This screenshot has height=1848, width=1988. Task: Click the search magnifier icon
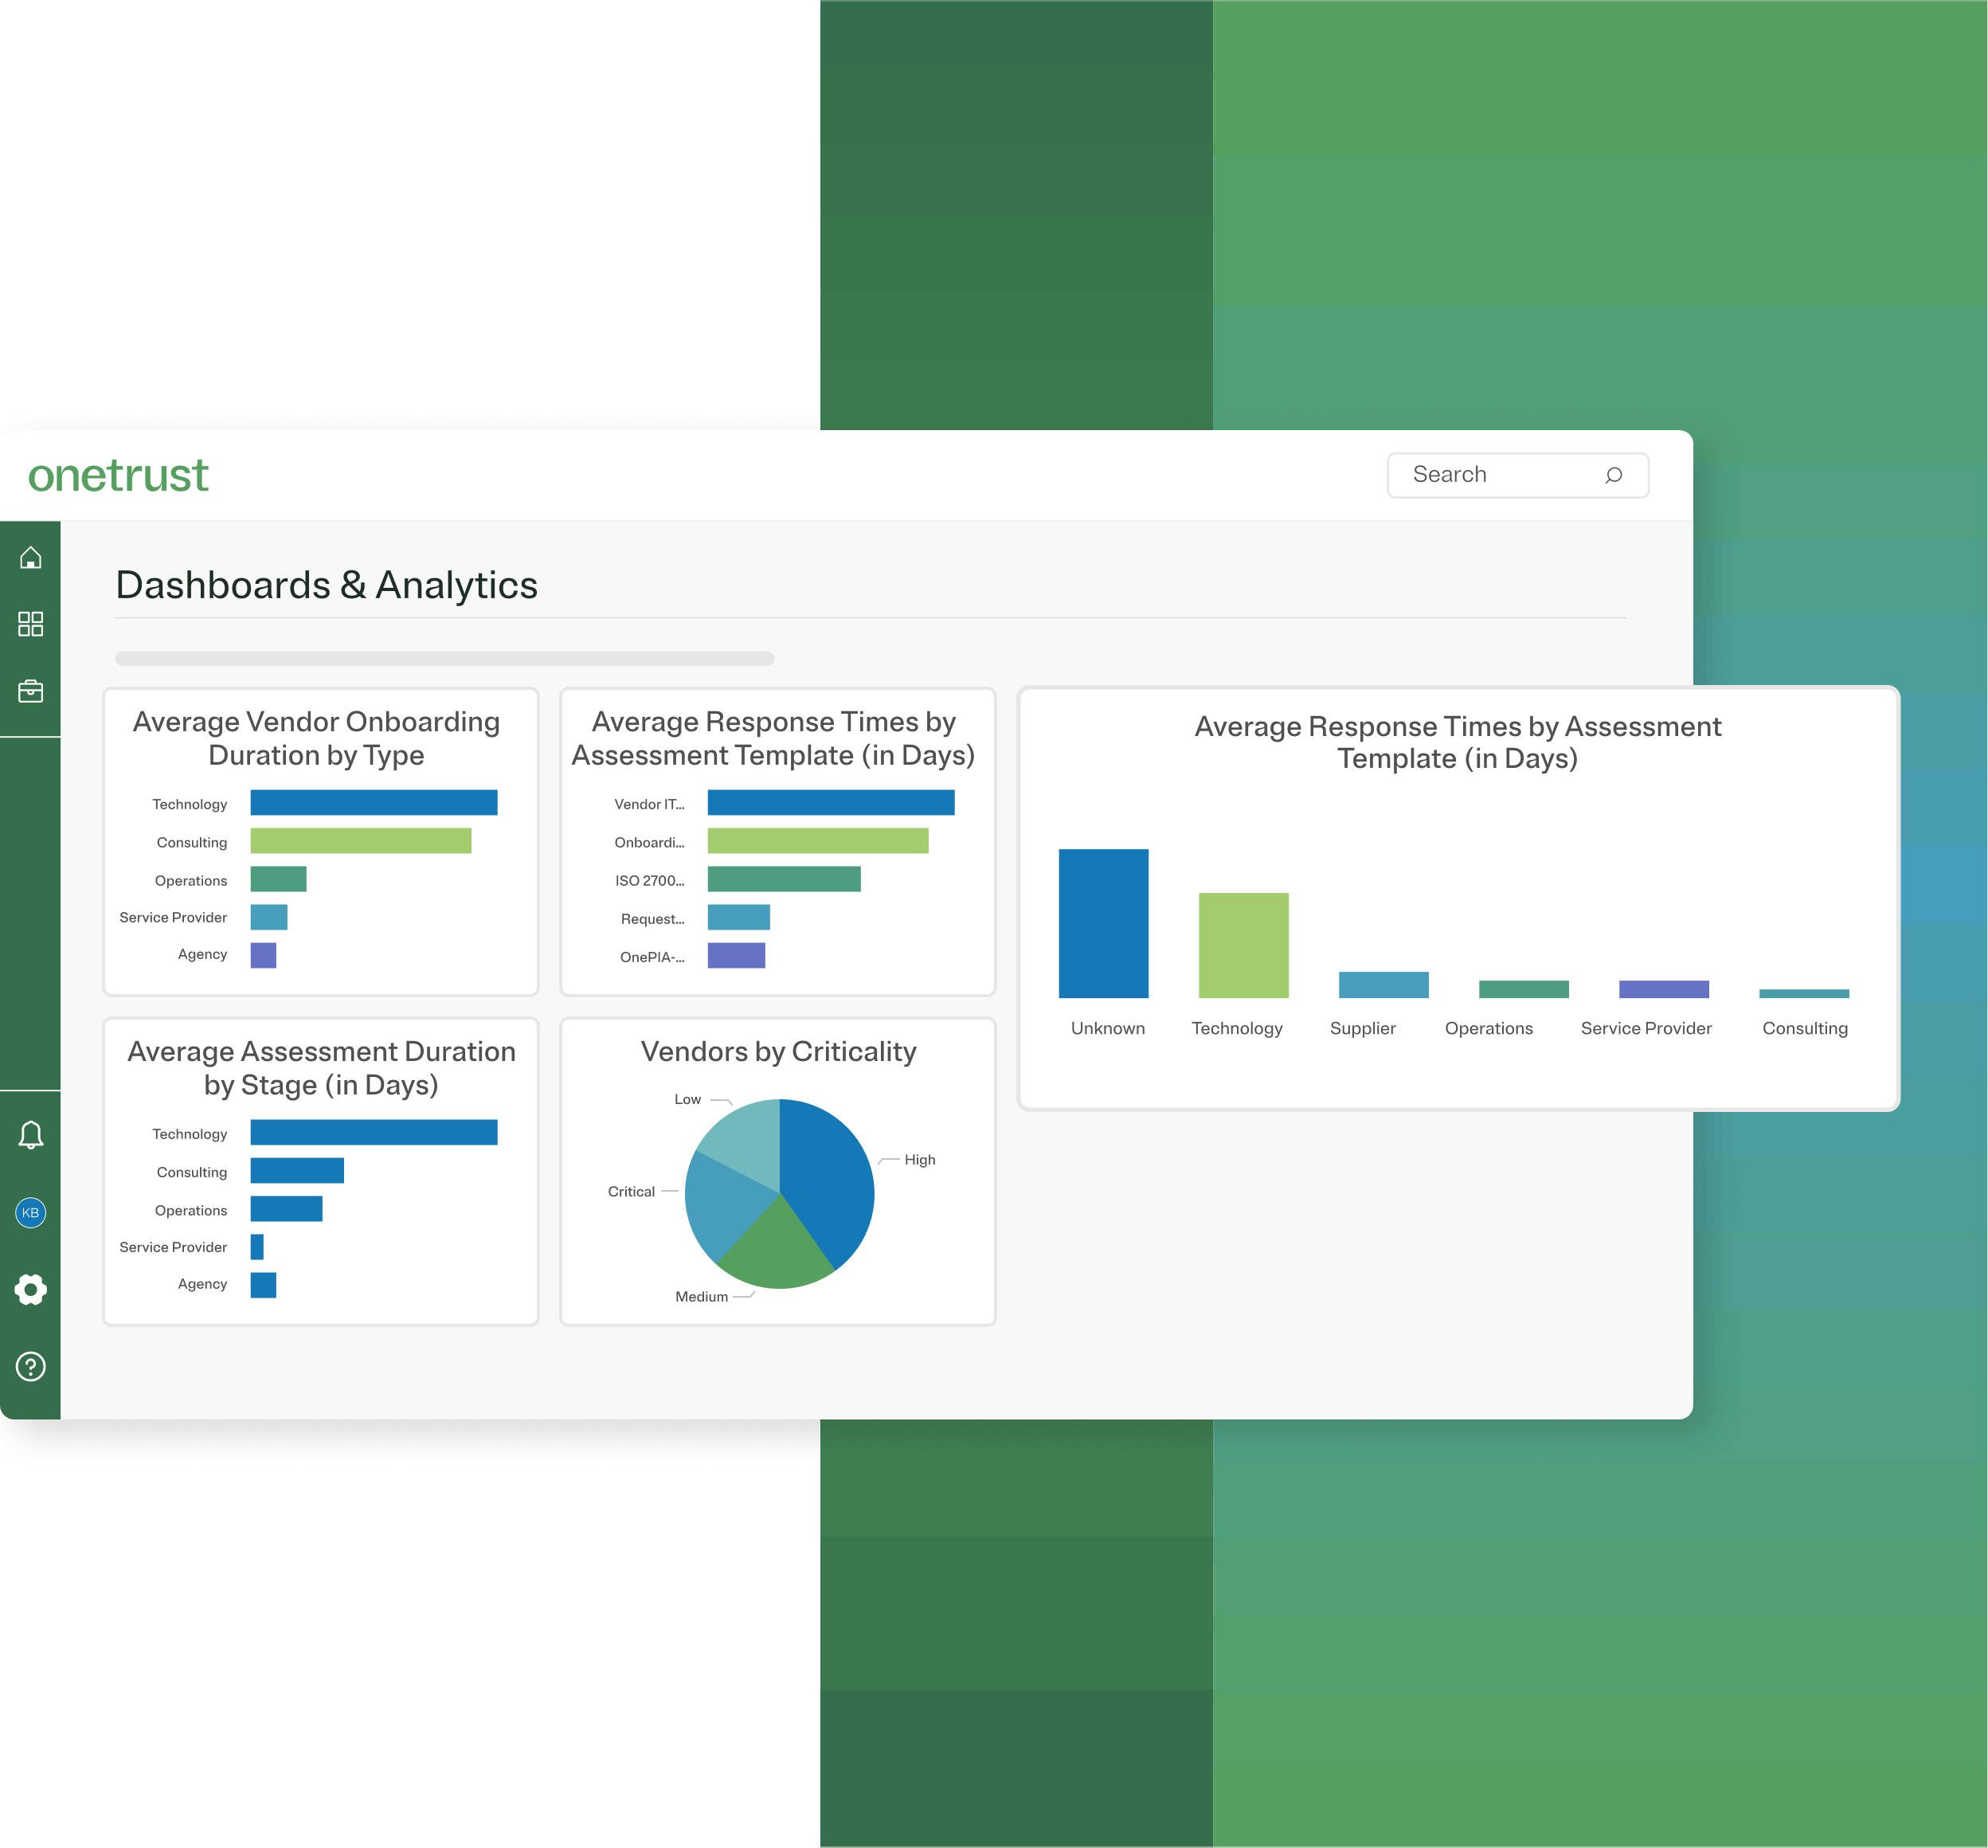[x=1613, y=475]
